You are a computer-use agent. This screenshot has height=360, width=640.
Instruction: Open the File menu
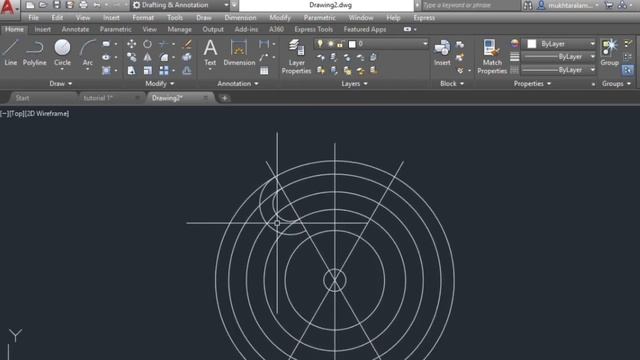pyautogui.click(x=33, y=18)
